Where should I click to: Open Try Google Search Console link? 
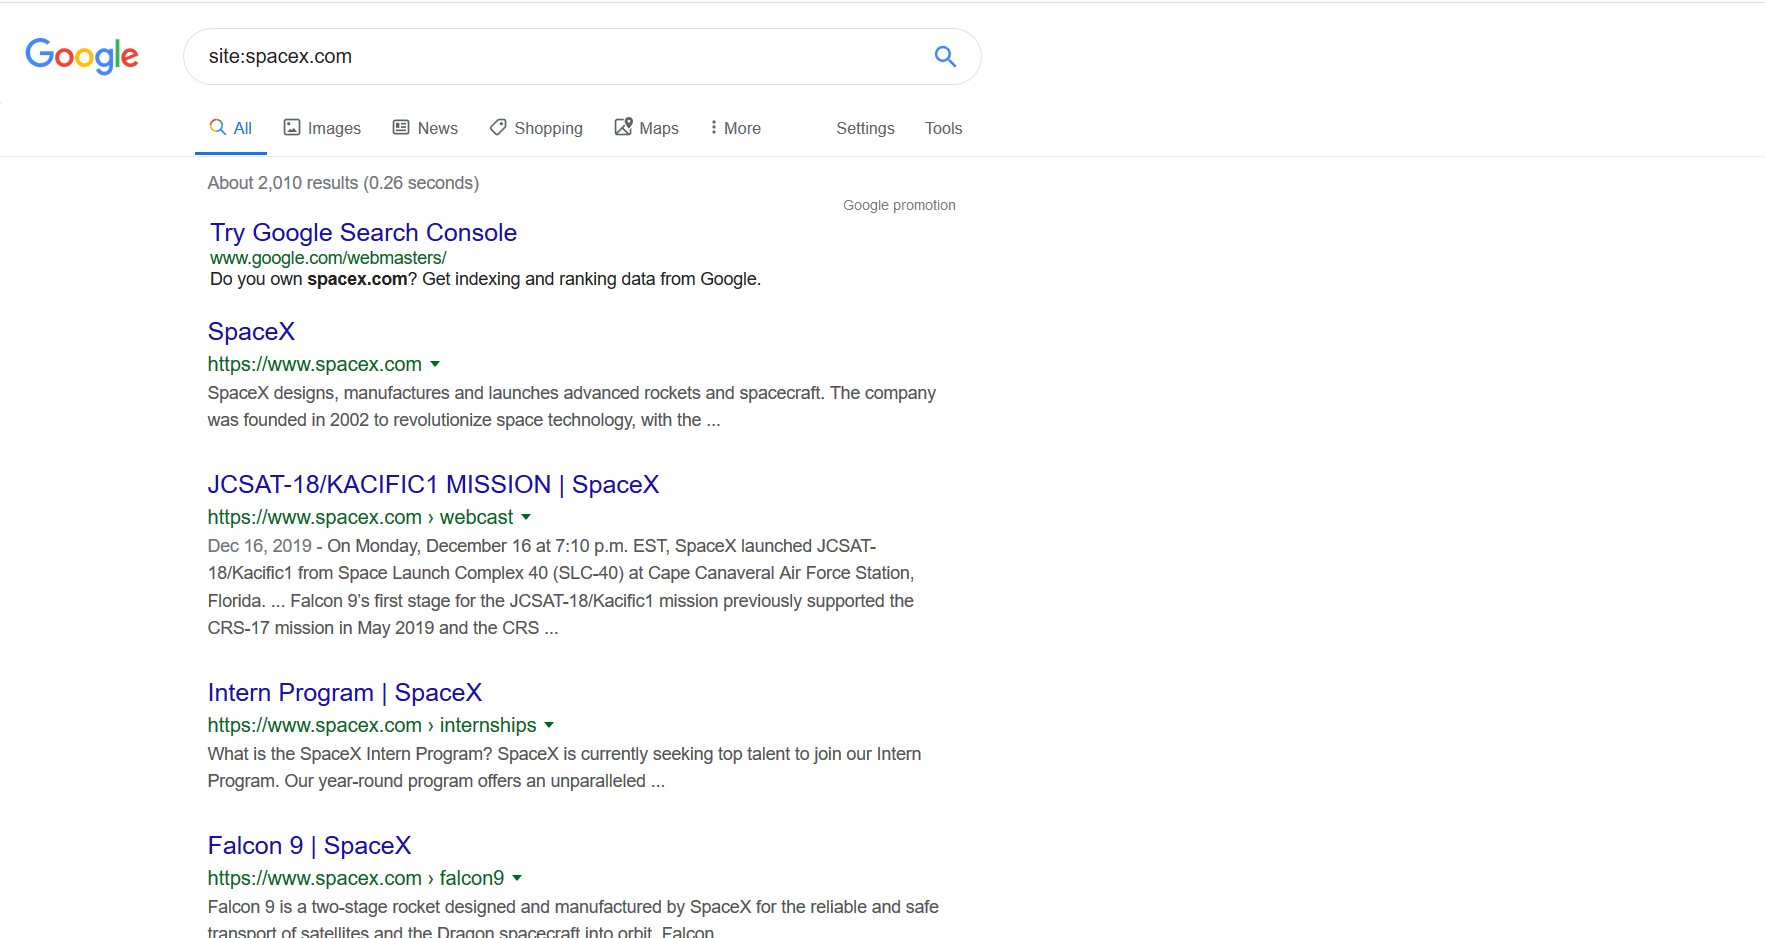(363, 233)
